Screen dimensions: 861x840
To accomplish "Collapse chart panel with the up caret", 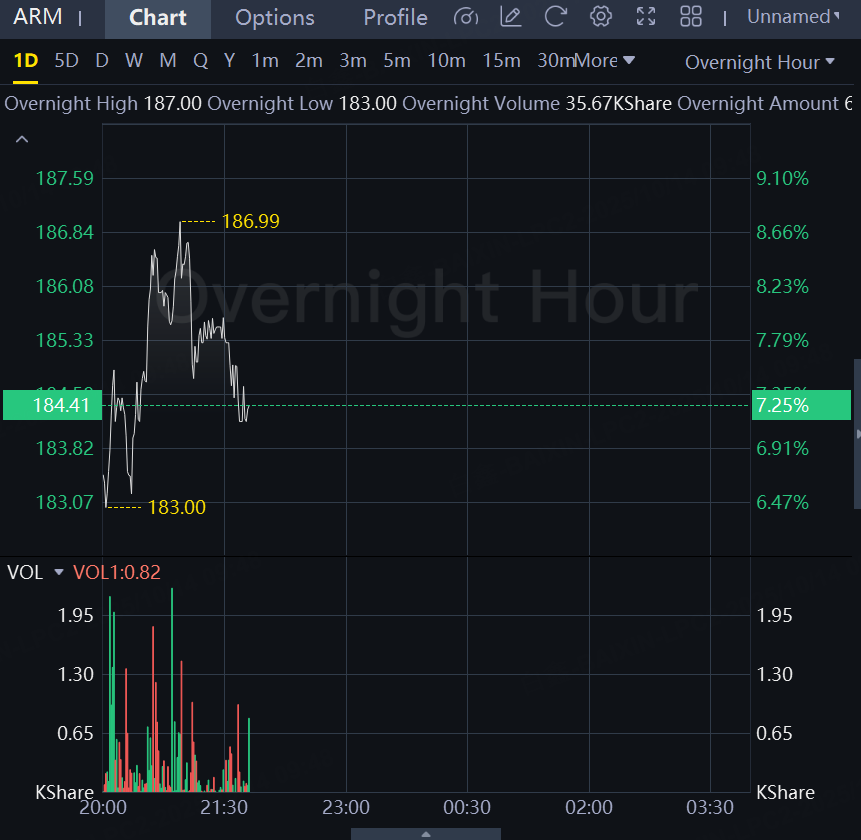I will pyautogui.click(x=21, y=140).
